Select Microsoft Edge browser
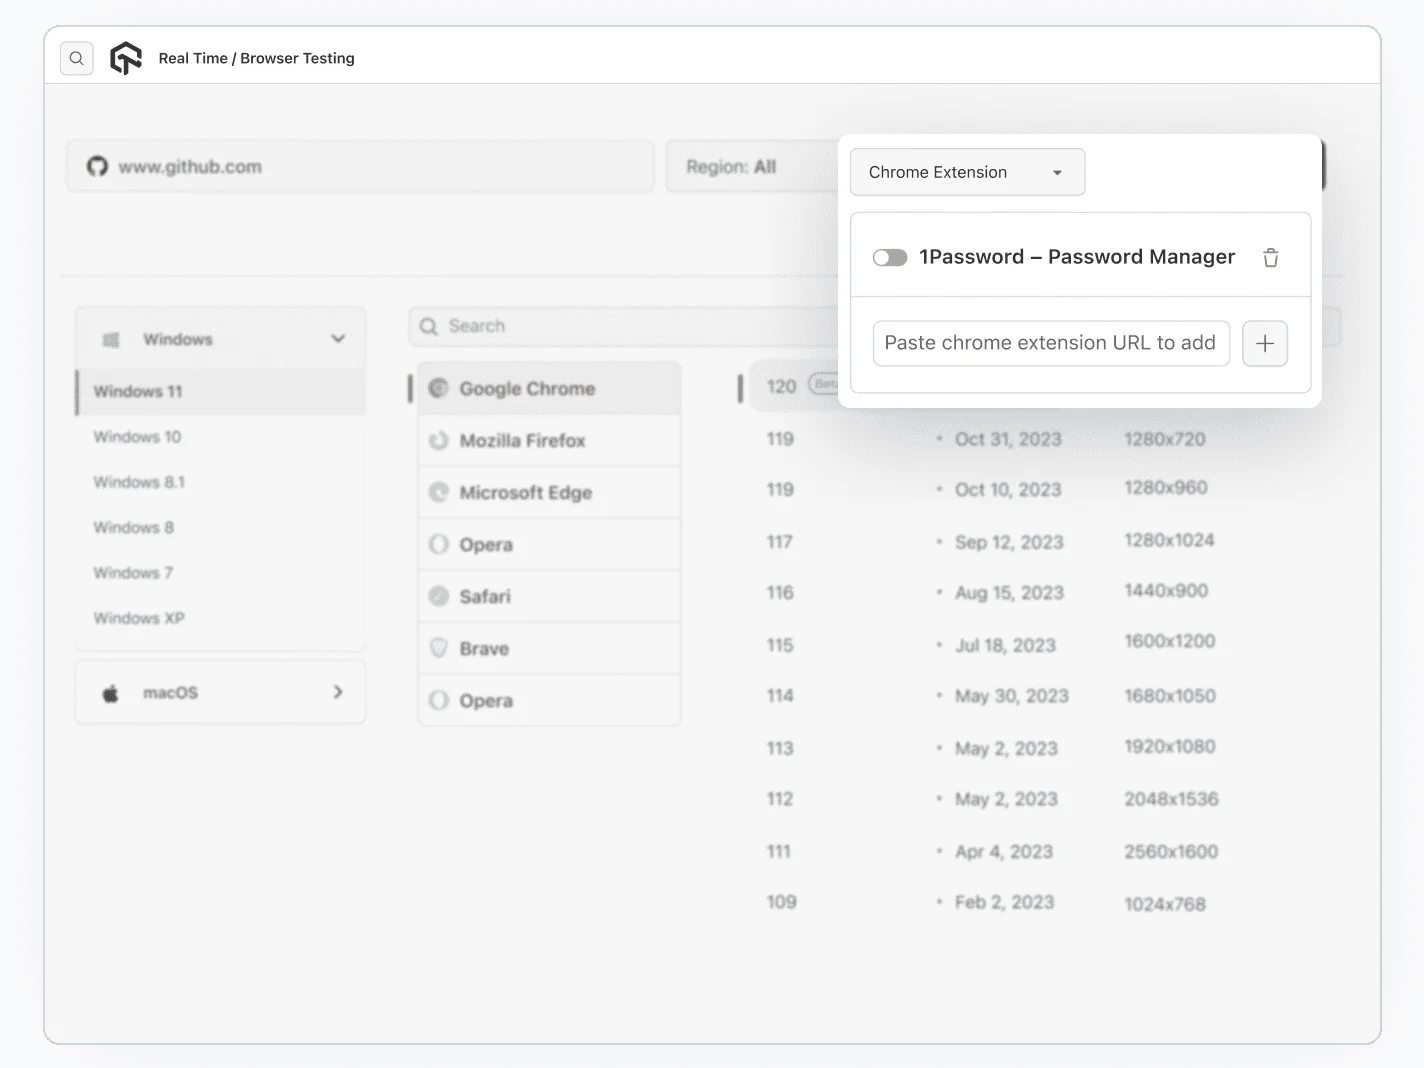The height and width of the screenshot is (1068, 1424). pos(549,492)
